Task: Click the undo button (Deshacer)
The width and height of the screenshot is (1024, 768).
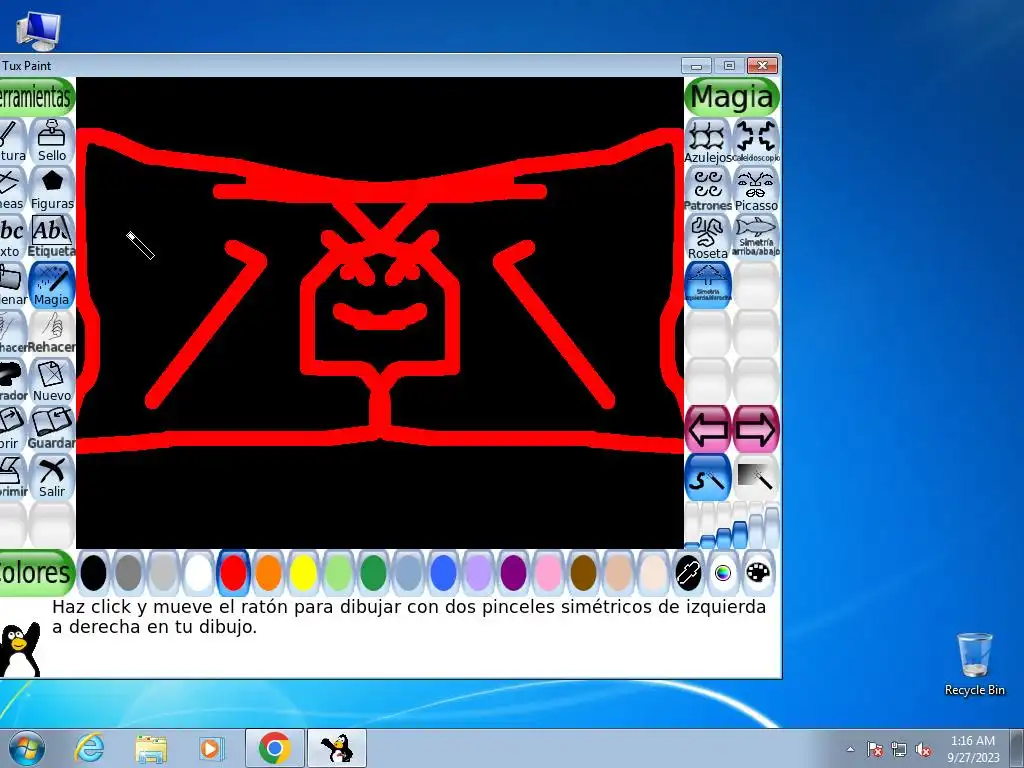Action: [12, 332]
